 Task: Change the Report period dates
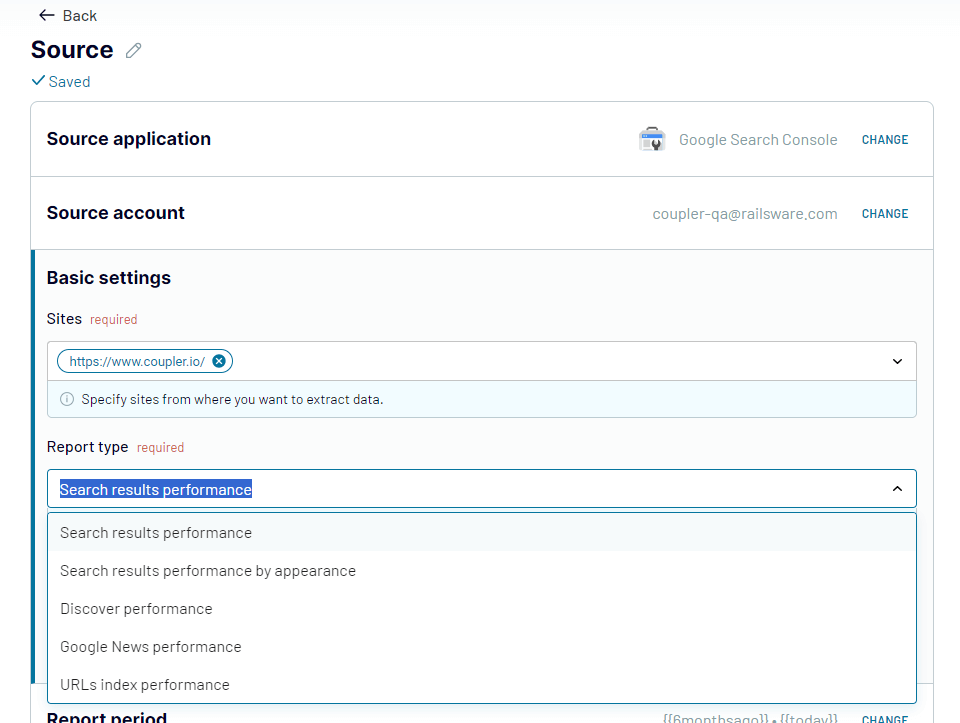pos(884,717)
